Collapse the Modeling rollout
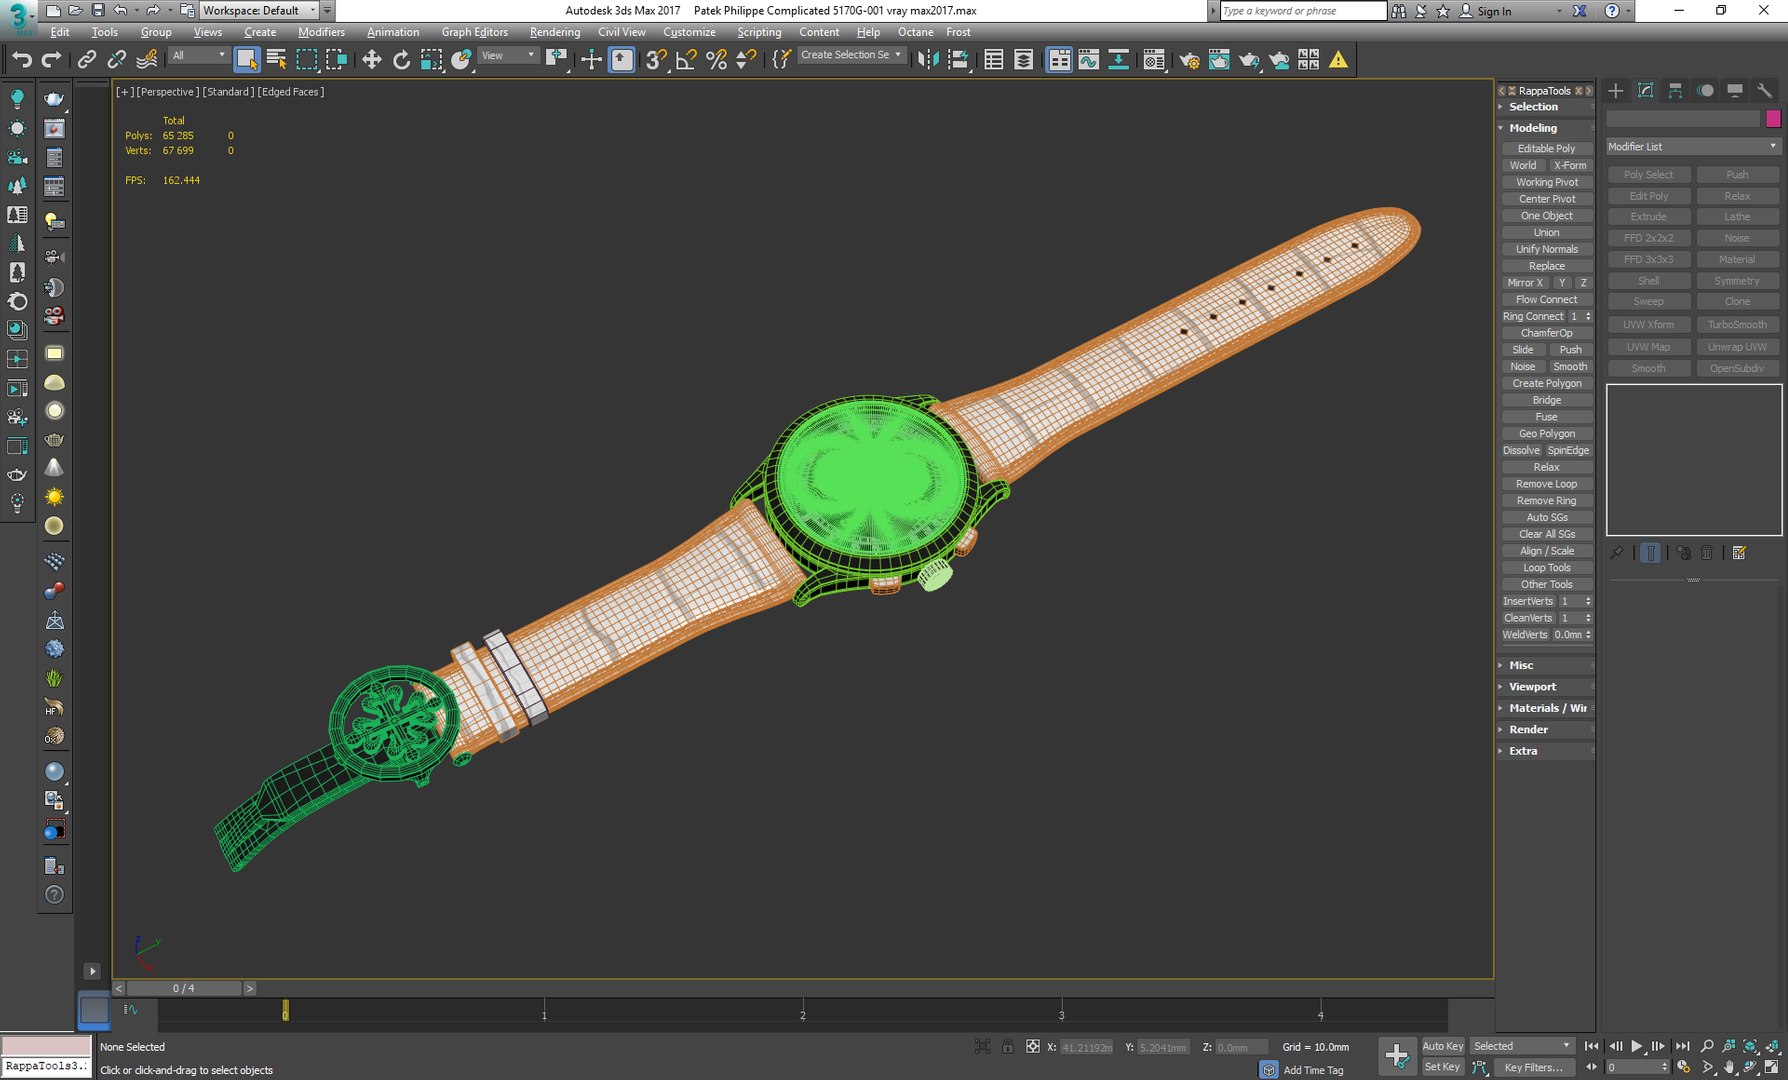Image resolution: width=1788 pixels, height=1080 pixels. [1545, 128]
